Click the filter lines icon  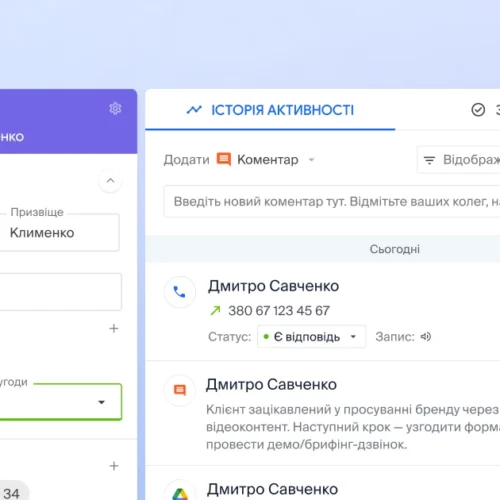(x=429, y=160)
